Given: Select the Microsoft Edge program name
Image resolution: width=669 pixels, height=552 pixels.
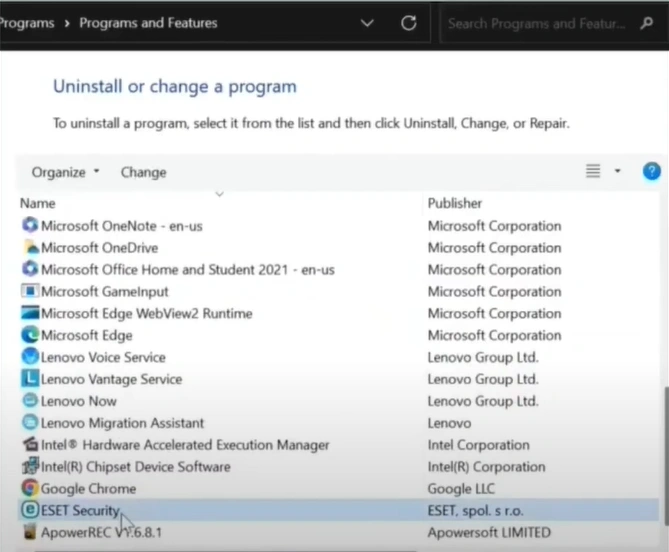Looking at the screenshot, I should (87, 335).
